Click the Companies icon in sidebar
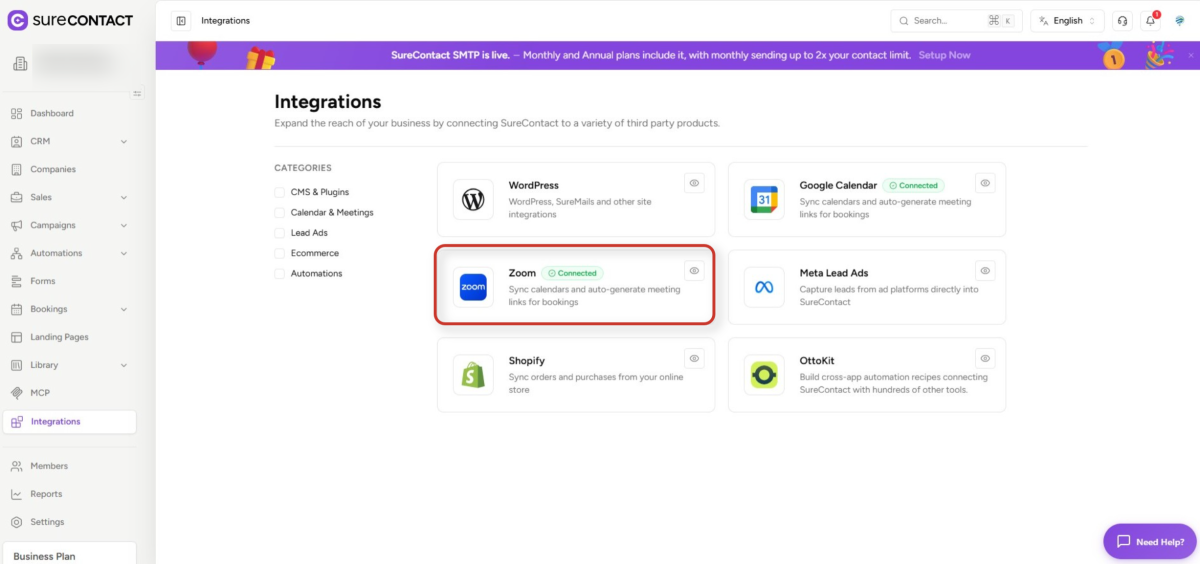 17,169
